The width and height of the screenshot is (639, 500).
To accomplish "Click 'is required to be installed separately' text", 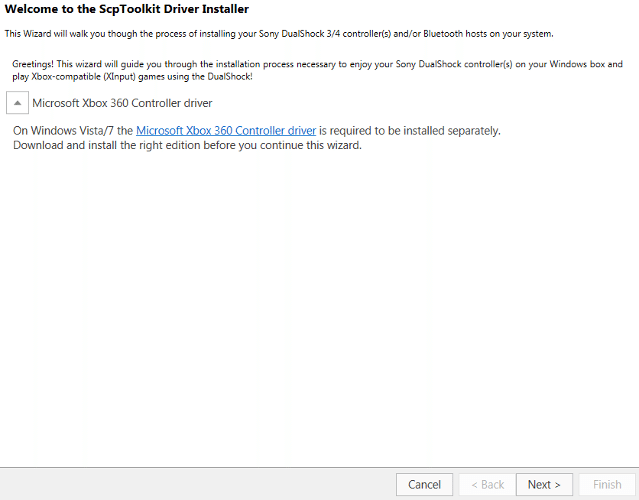I will [410, 131].
